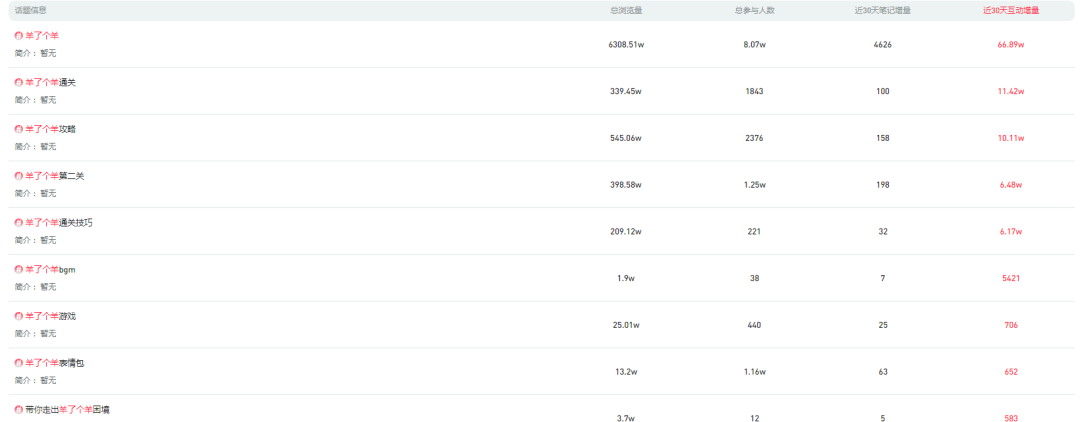Click the icon before the 6308.51w-view topic
Screen dimensions: 1080x422
click(x=19, y=35)
